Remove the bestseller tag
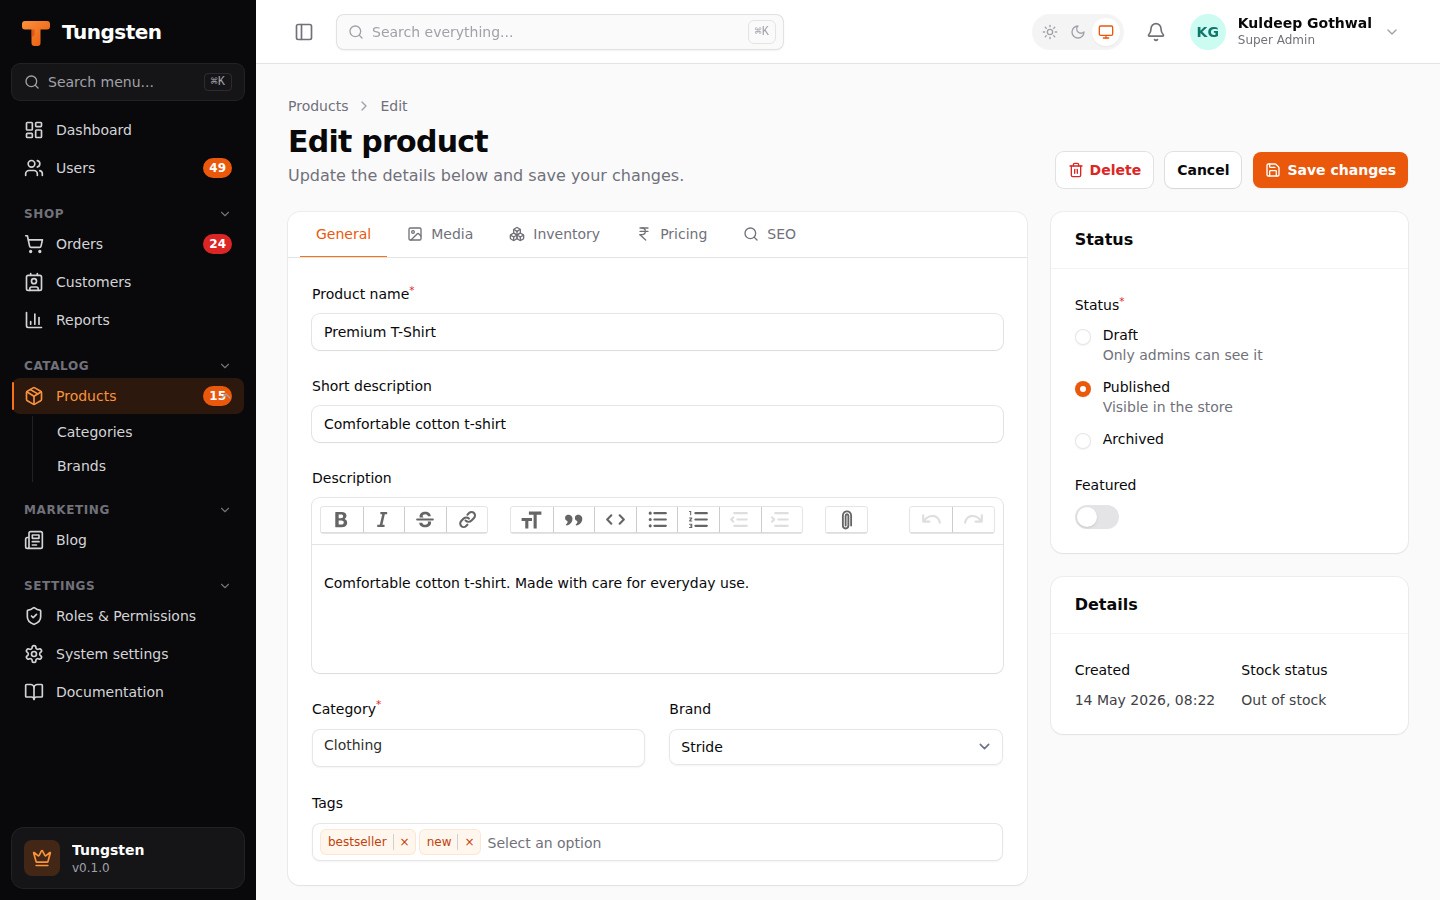This screenshot has width=1440, height=900. [404, 842]
